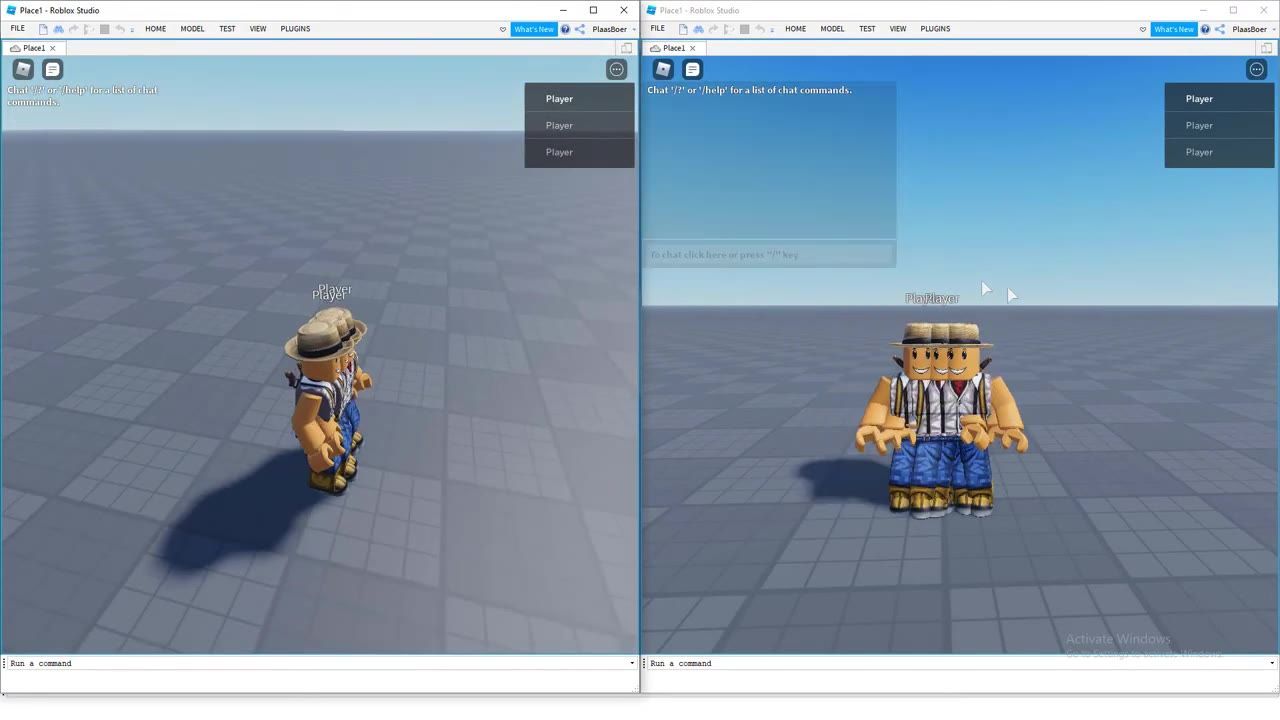The height and width of the screenshot is (720, 1280).
Task: Toggle chat icon in right window
Action: [x=693, y=69]
